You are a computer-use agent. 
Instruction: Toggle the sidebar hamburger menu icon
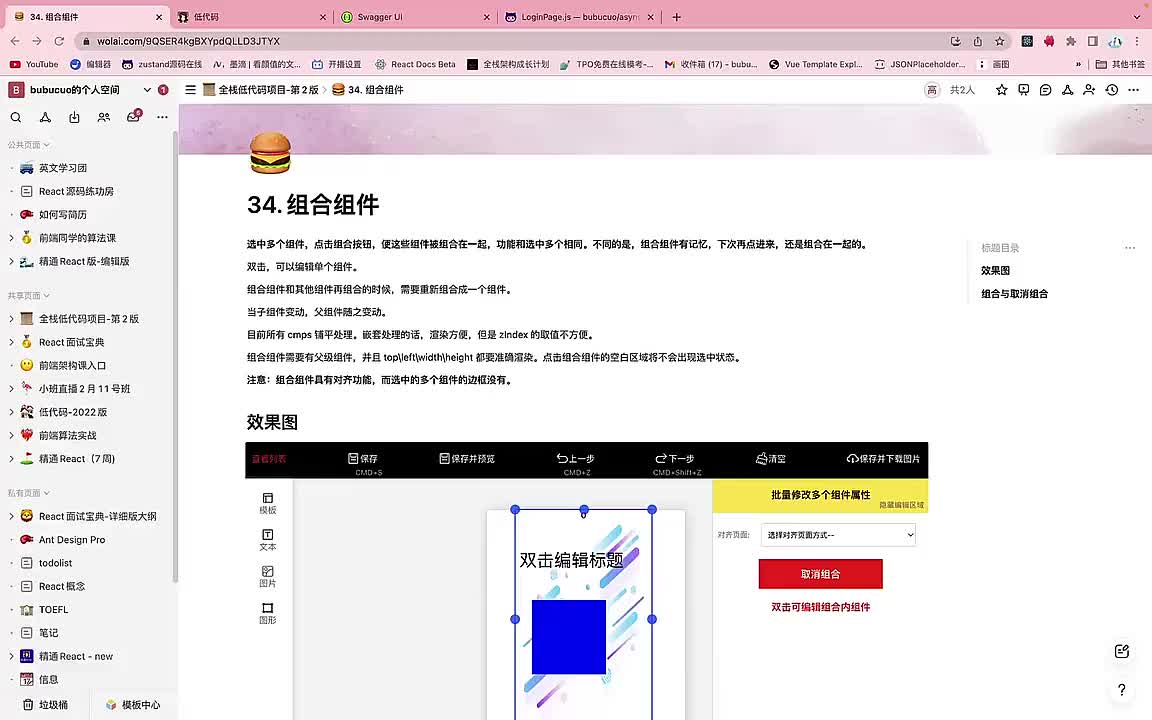(x=190, y=90)
